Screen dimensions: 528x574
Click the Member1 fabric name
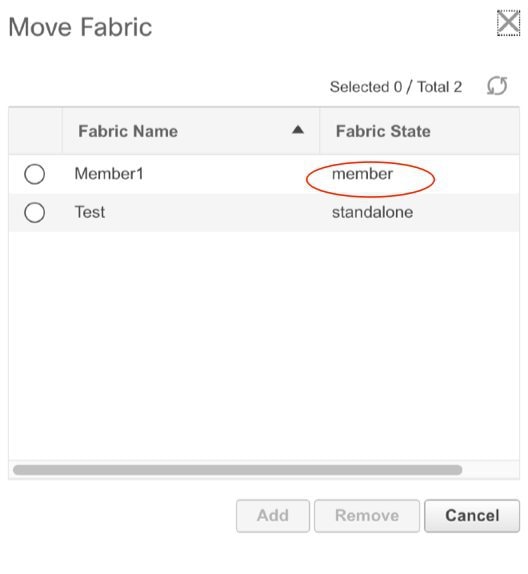pyautogui.click(x=109, y=174)
